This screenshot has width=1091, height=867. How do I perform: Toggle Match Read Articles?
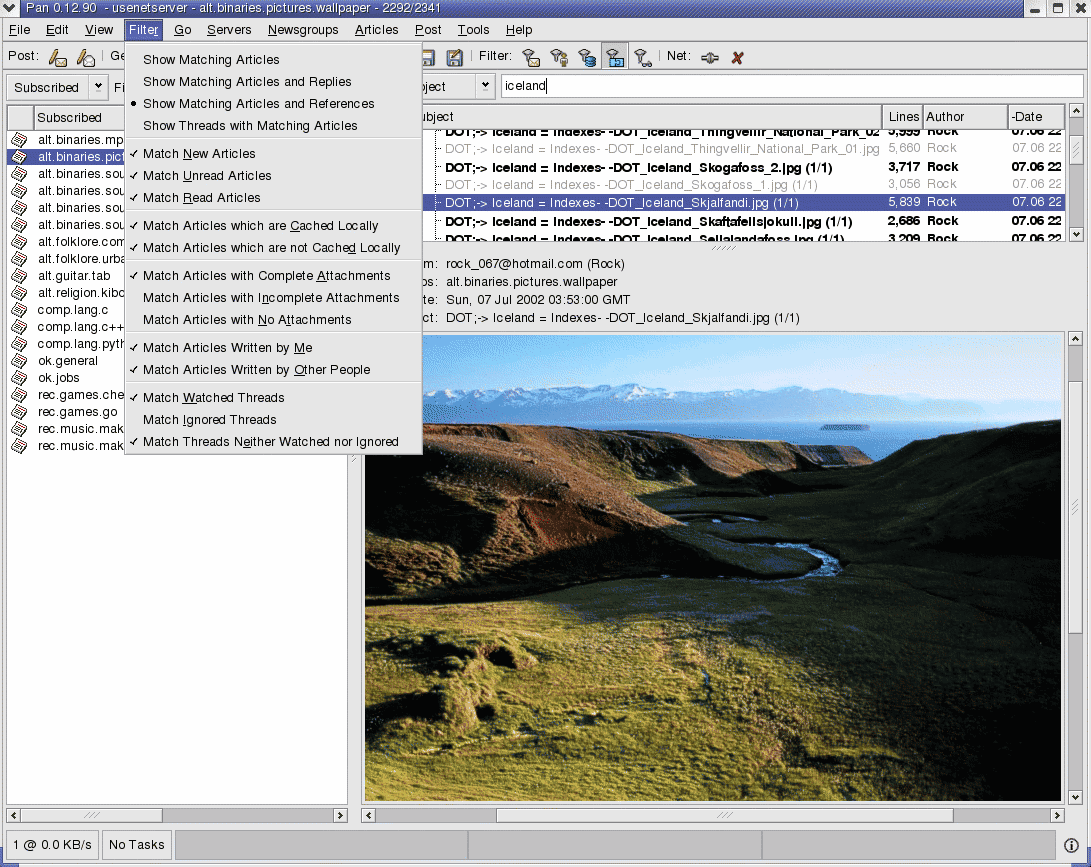tap(273, 198)
